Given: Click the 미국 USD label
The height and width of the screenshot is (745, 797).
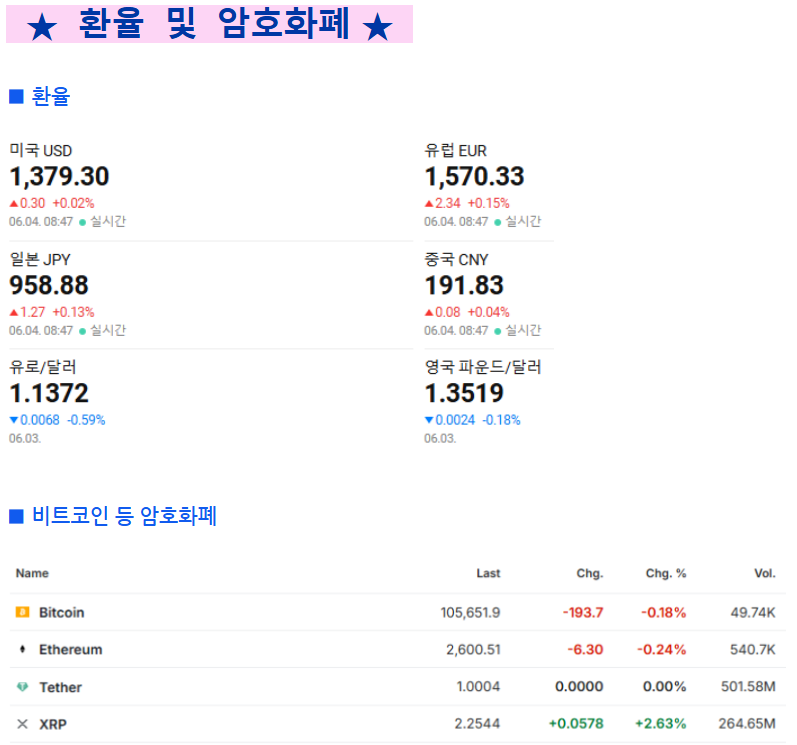Looking at the screenshot, I should tap(41, 150).
